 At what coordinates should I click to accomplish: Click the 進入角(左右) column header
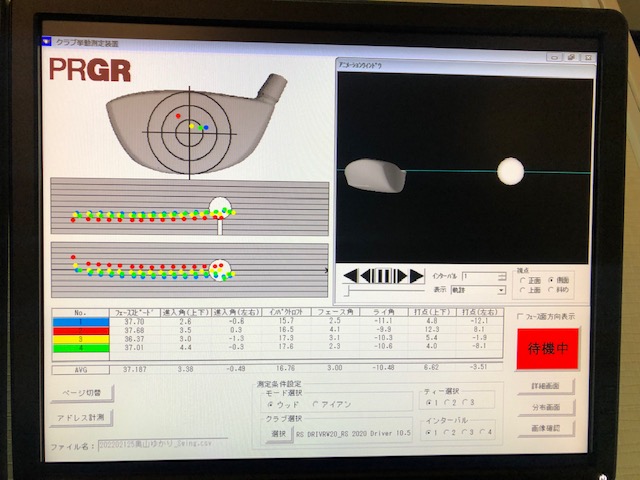(x=236, y=312)
